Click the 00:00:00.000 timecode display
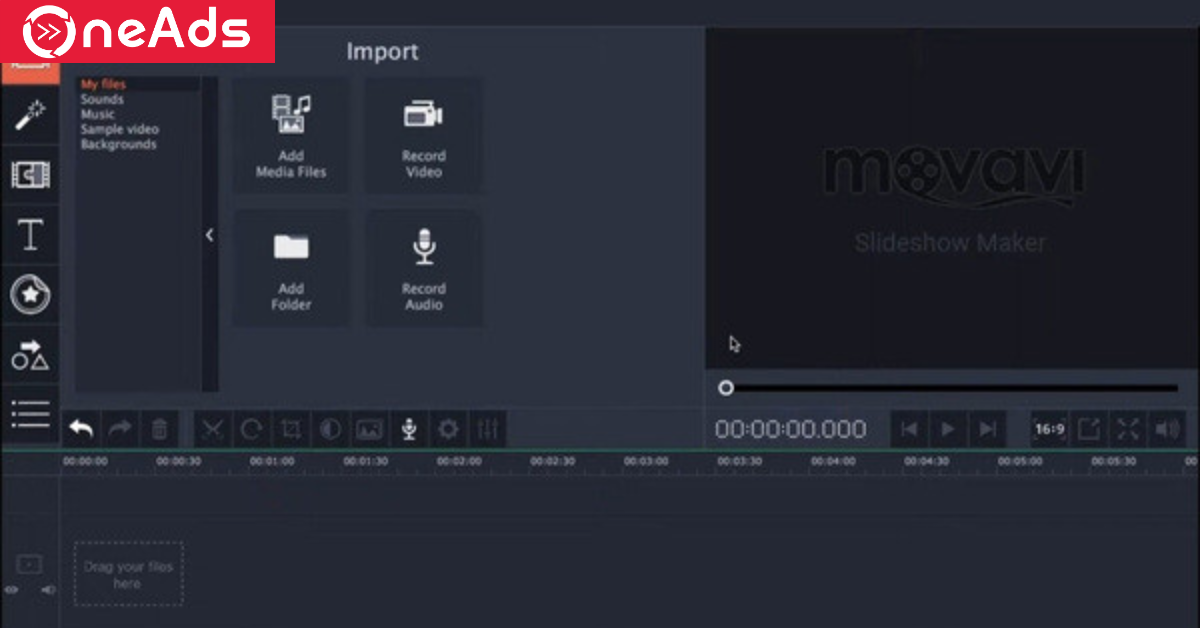This screenshot has width=1200, height=628. coord(790,430)
